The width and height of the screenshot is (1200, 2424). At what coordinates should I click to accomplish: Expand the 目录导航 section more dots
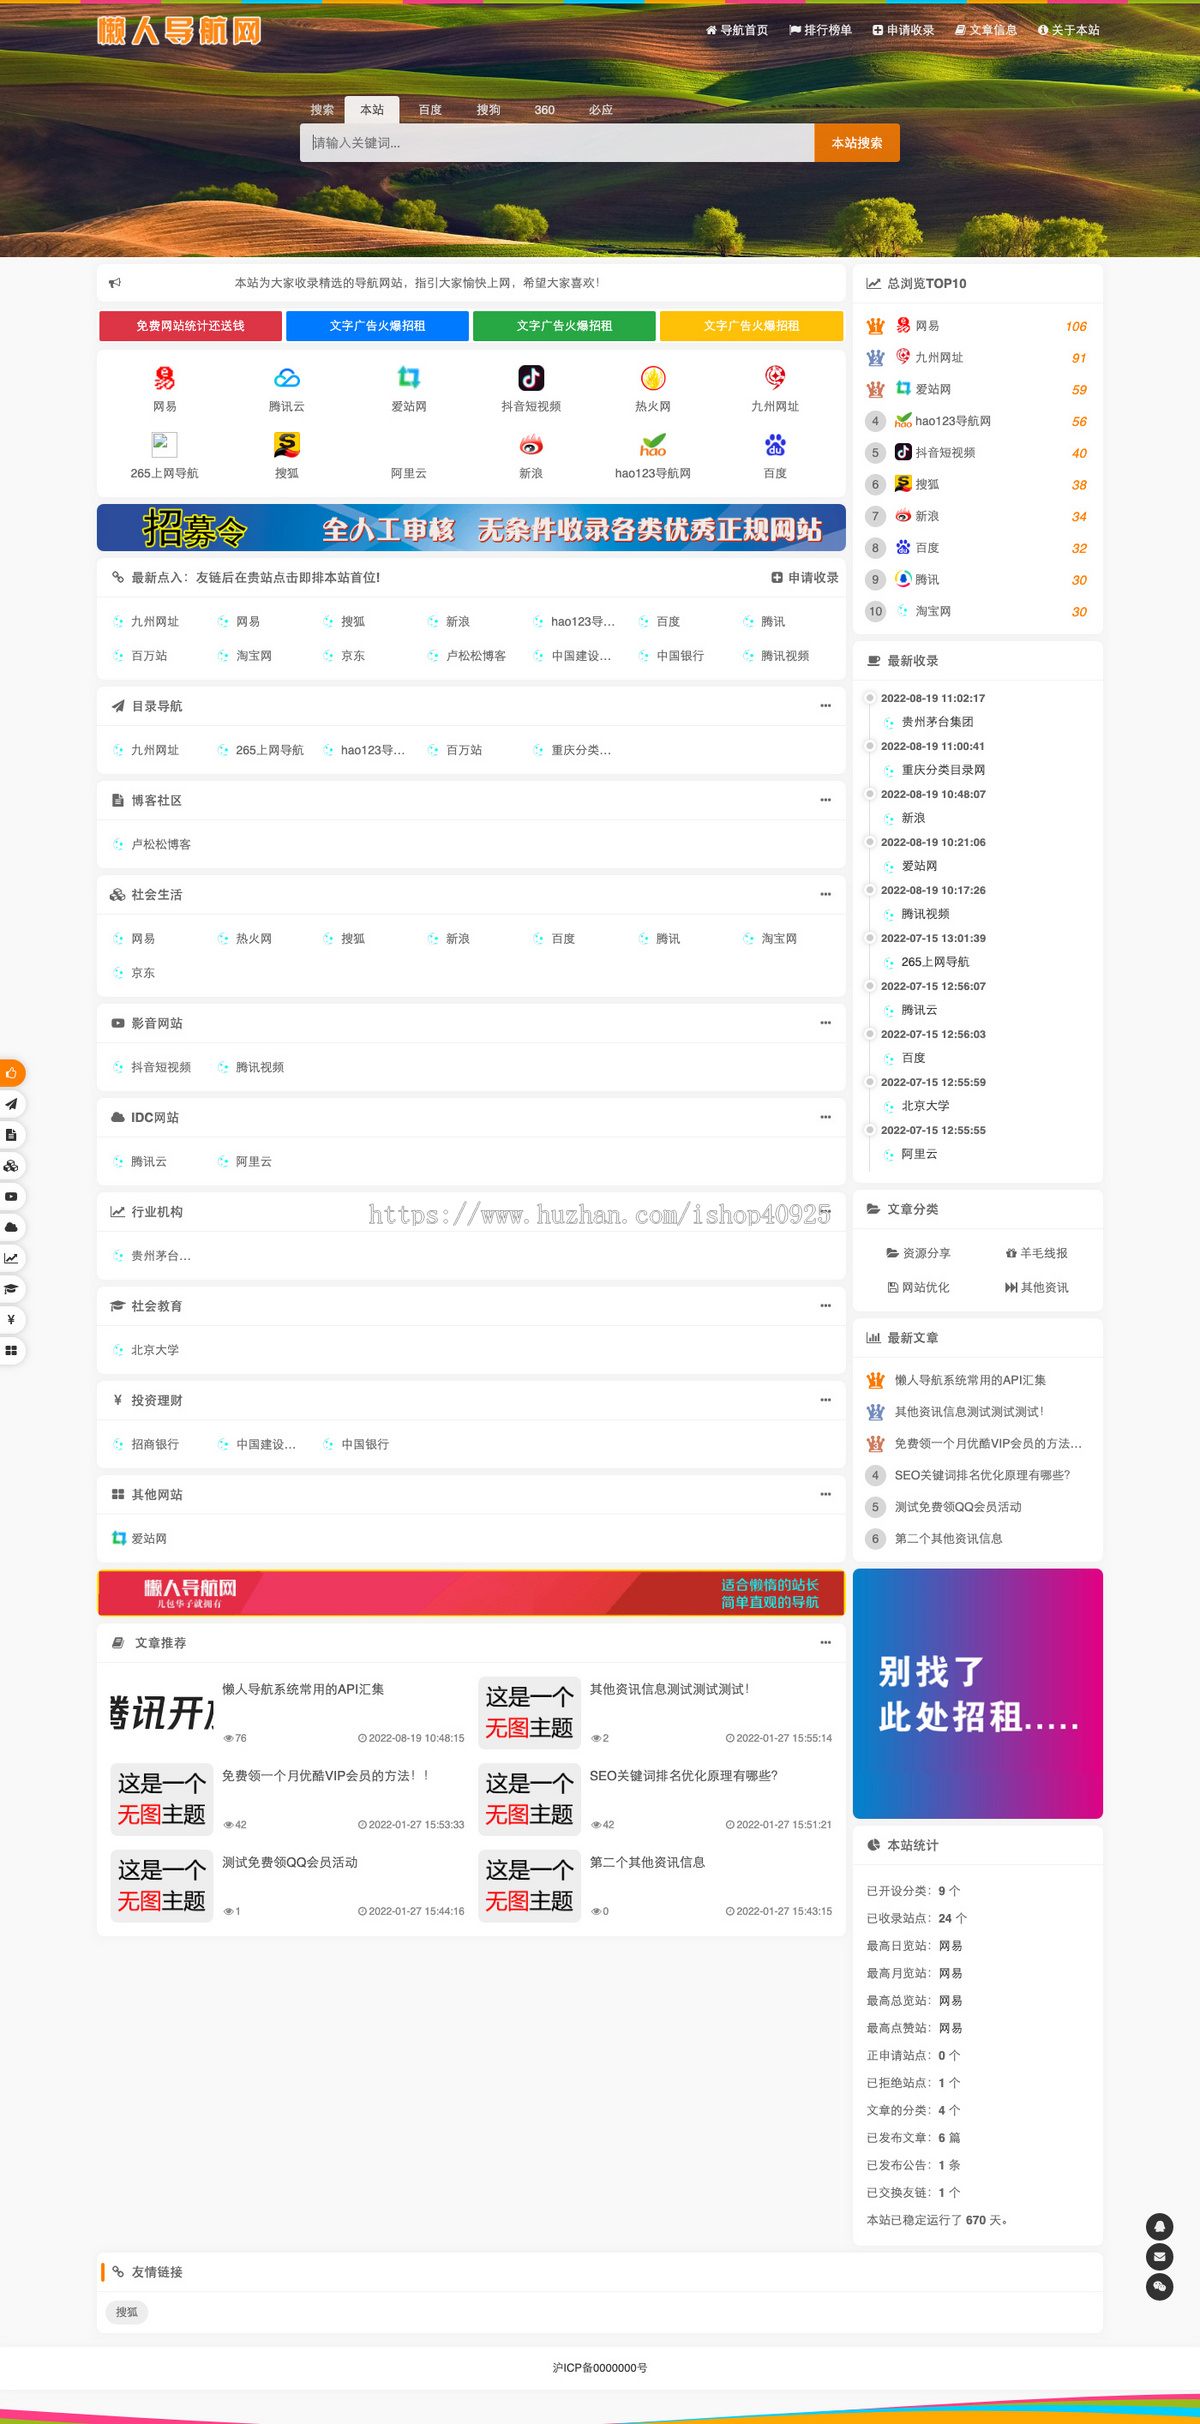click(825, 706)
